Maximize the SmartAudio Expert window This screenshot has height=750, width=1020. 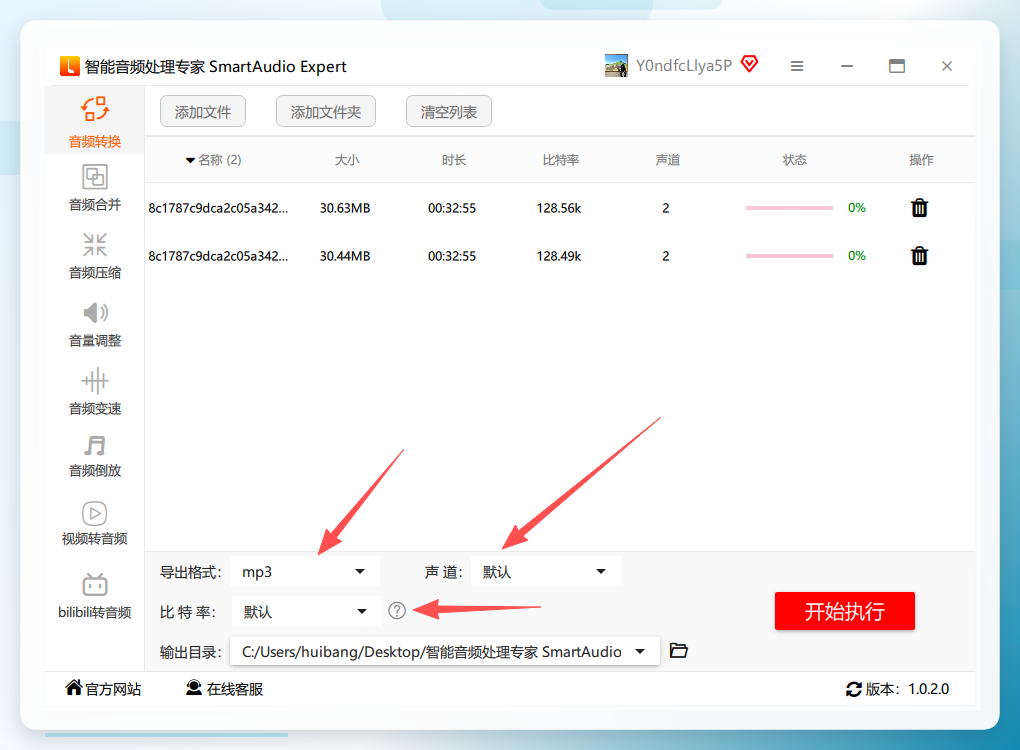click(x=896, y=66)
